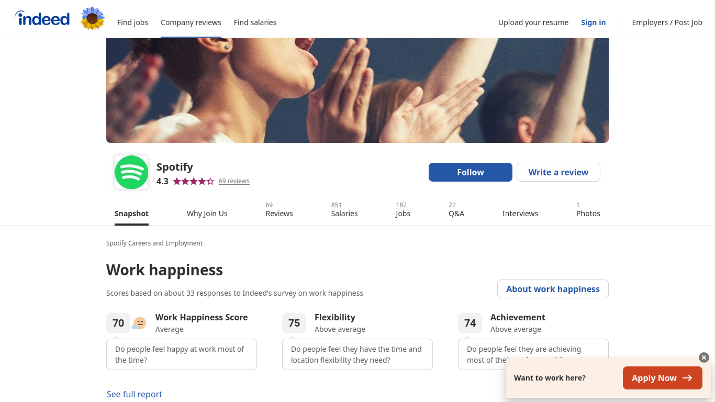This screenshot has width=715, height=402.
Task: Click About work happiness button
Action: pos(553,289)
